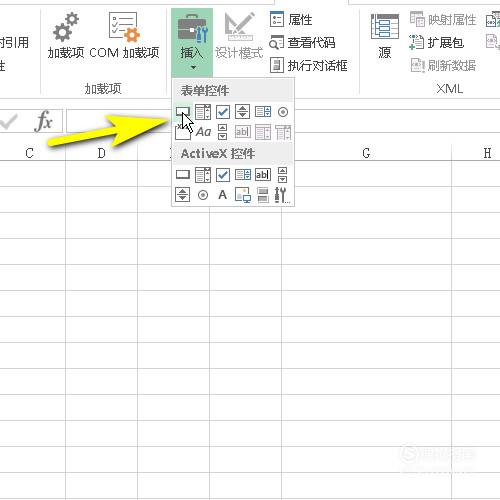
Task: Select the ActiveX Image control
Action: point(243,195)
